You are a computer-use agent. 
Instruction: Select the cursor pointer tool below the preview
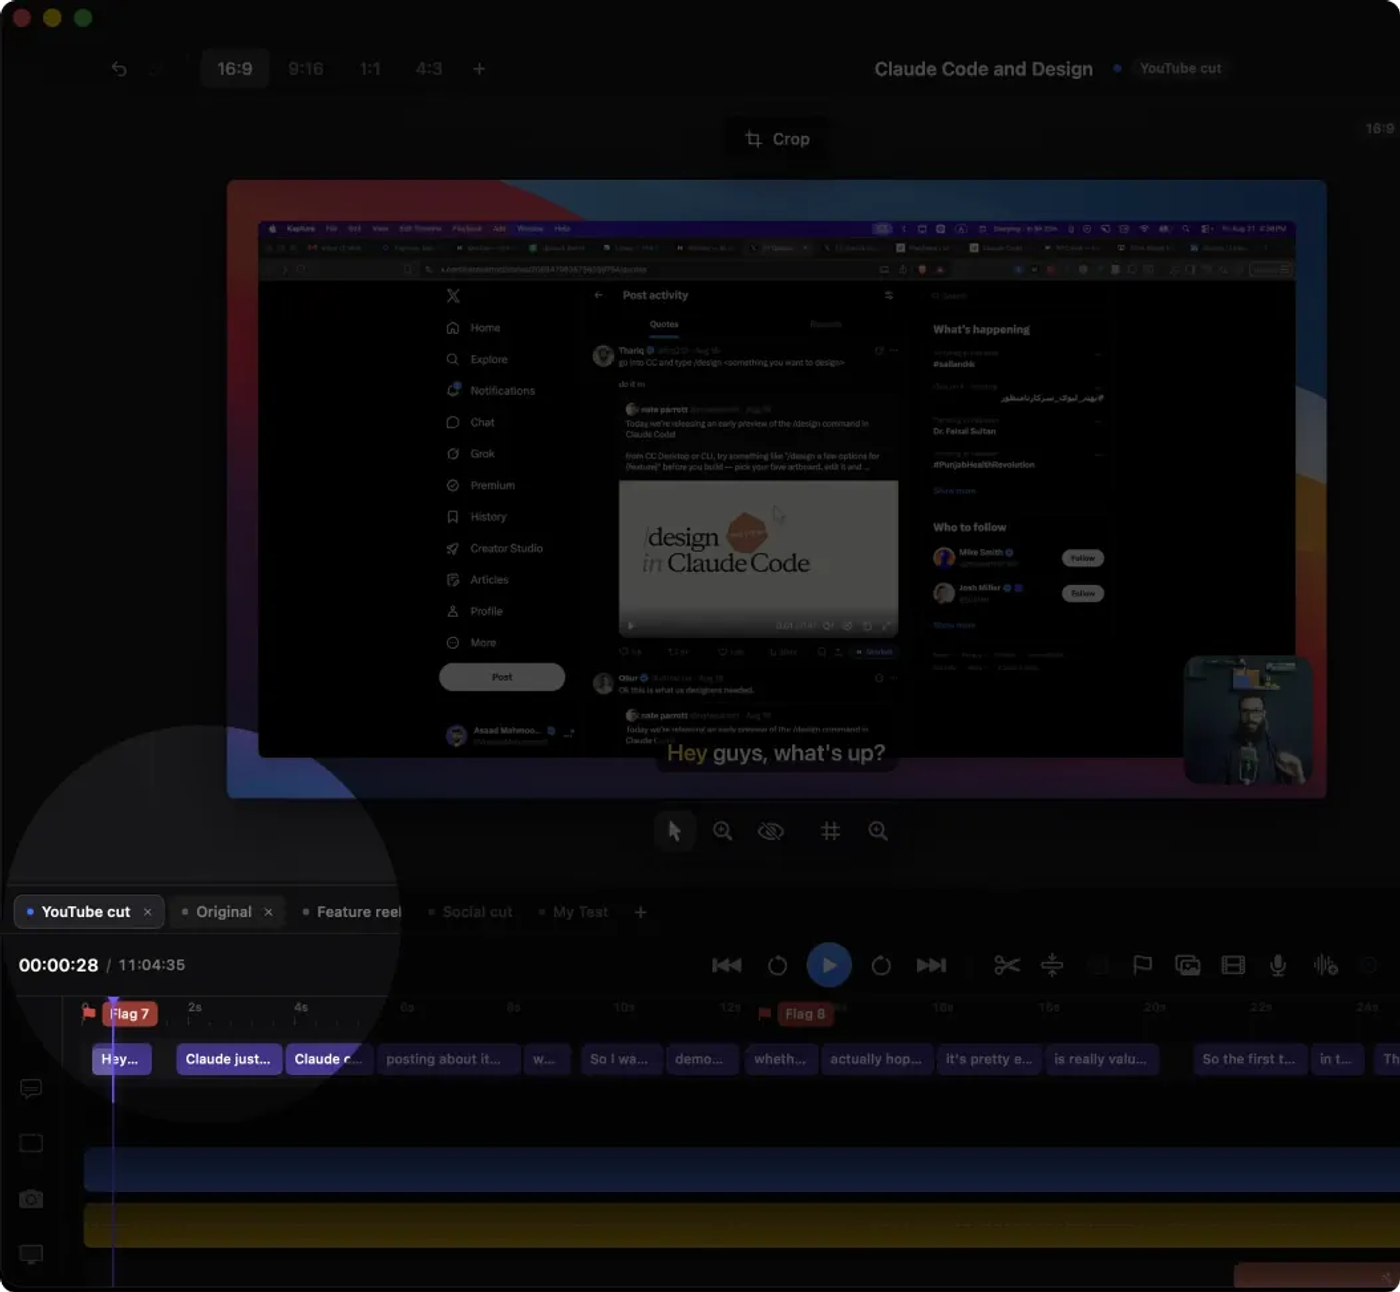[675, 831]
